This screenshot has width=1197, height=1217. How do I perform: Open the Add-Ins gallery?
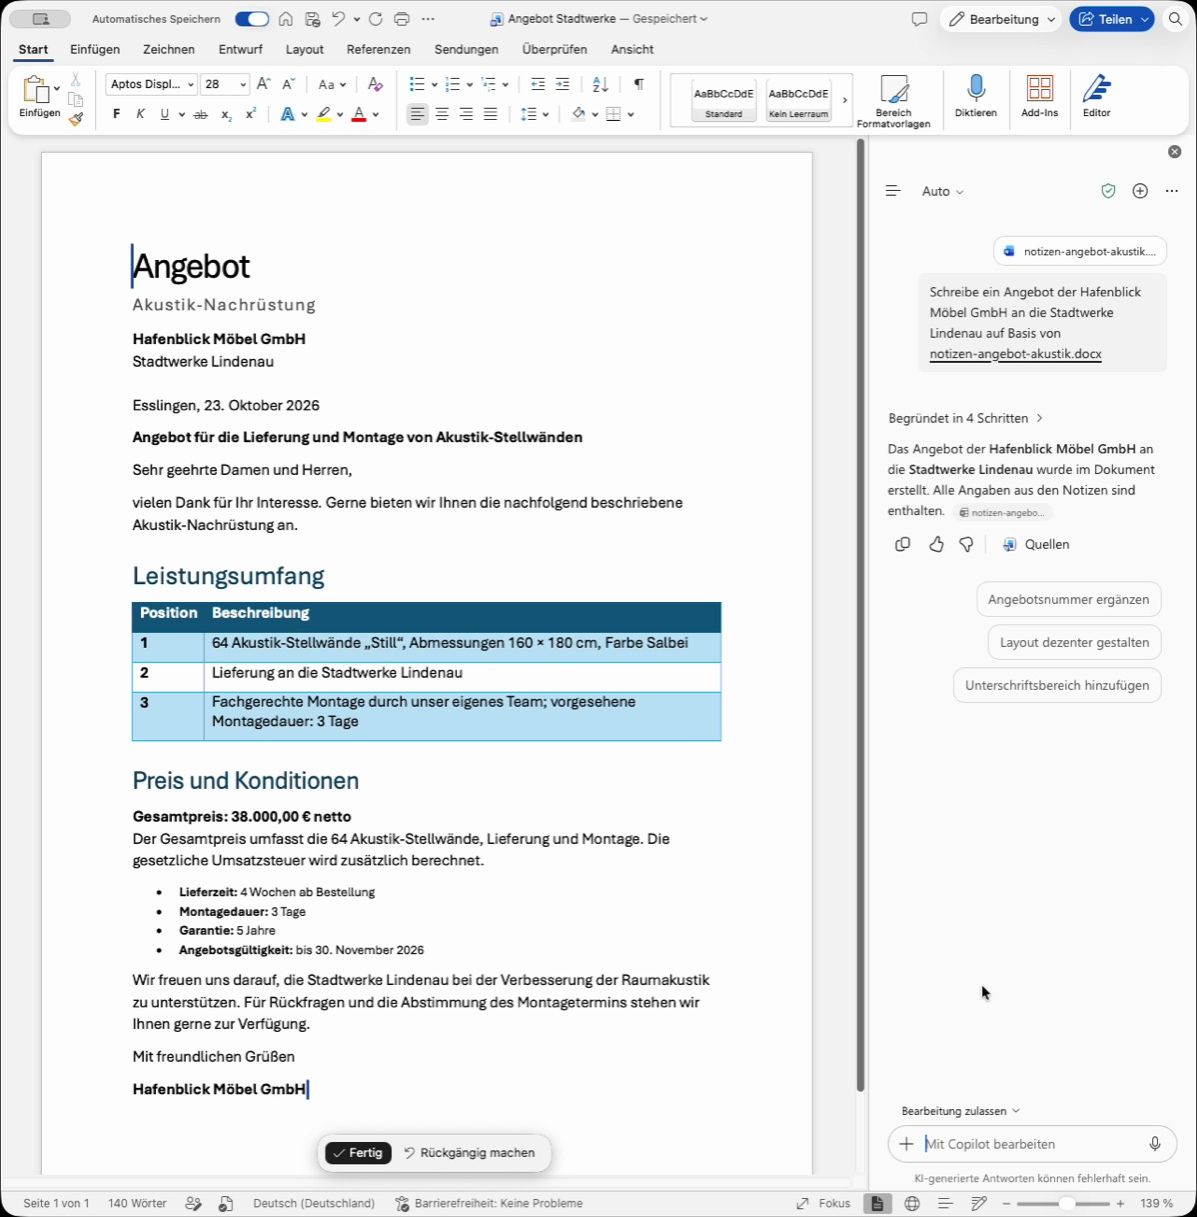point(1040,96)
